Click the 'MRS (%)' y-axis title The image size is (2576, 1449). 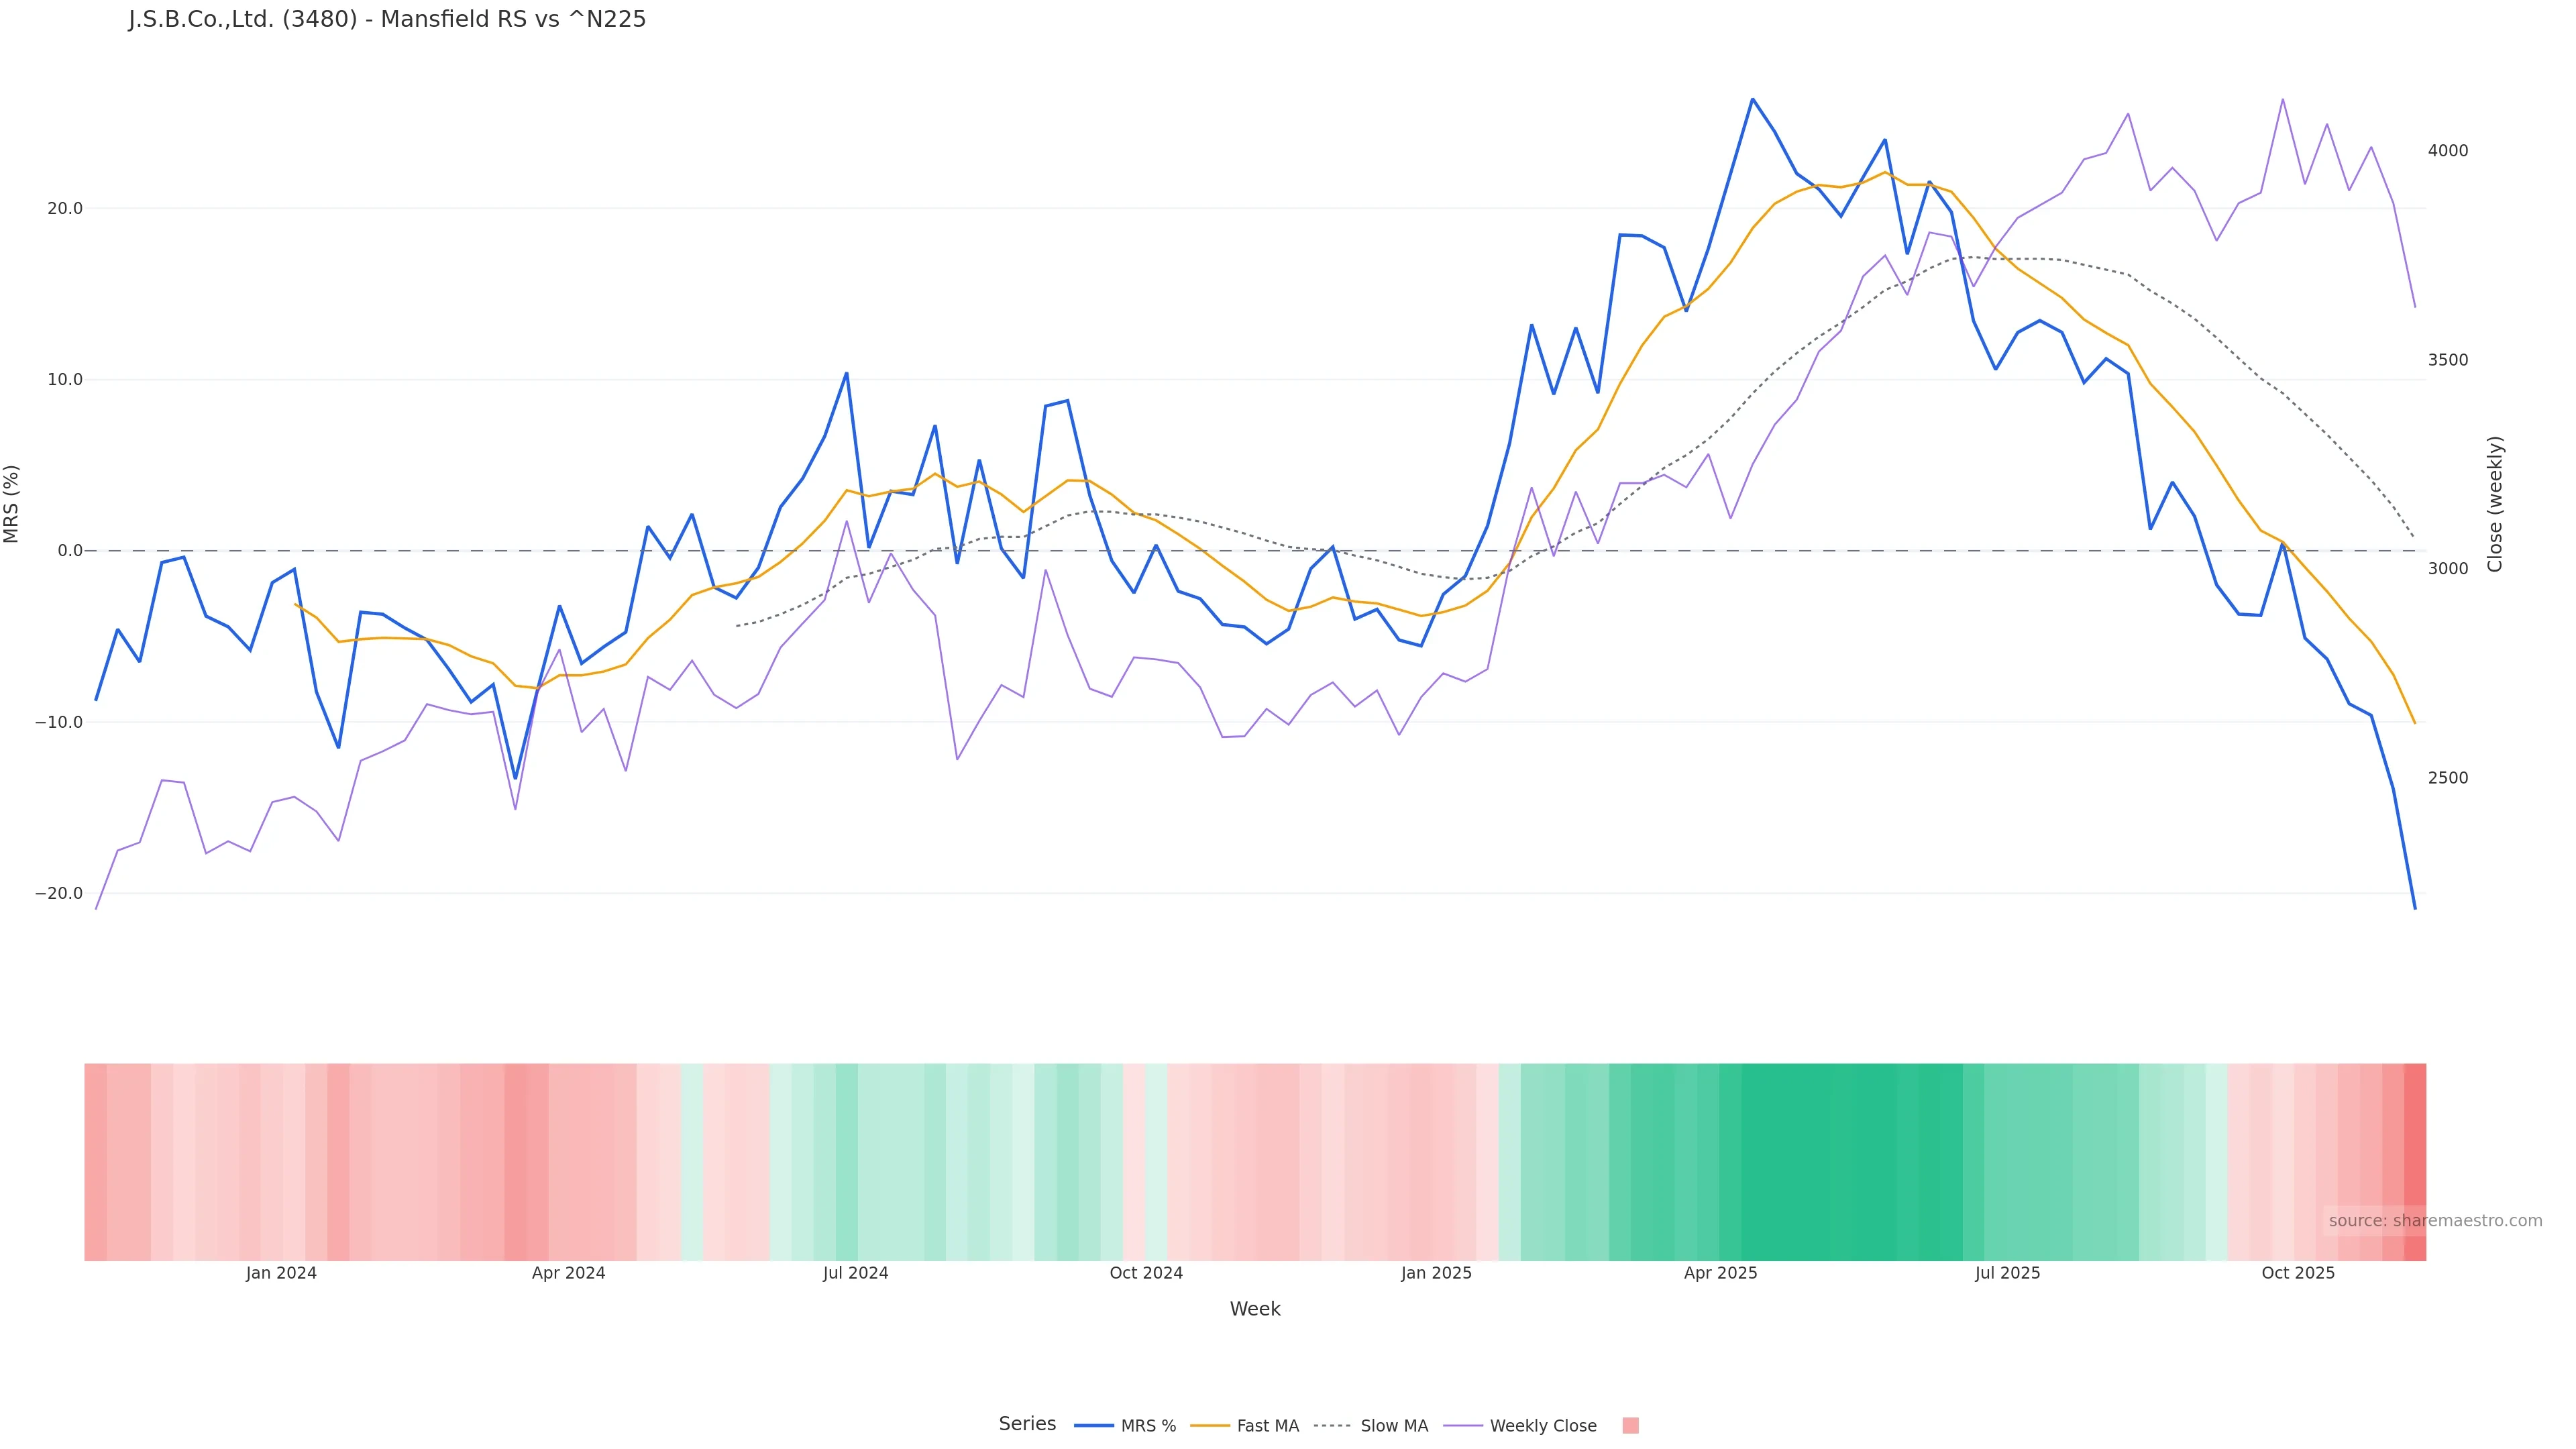click(12, 504)
